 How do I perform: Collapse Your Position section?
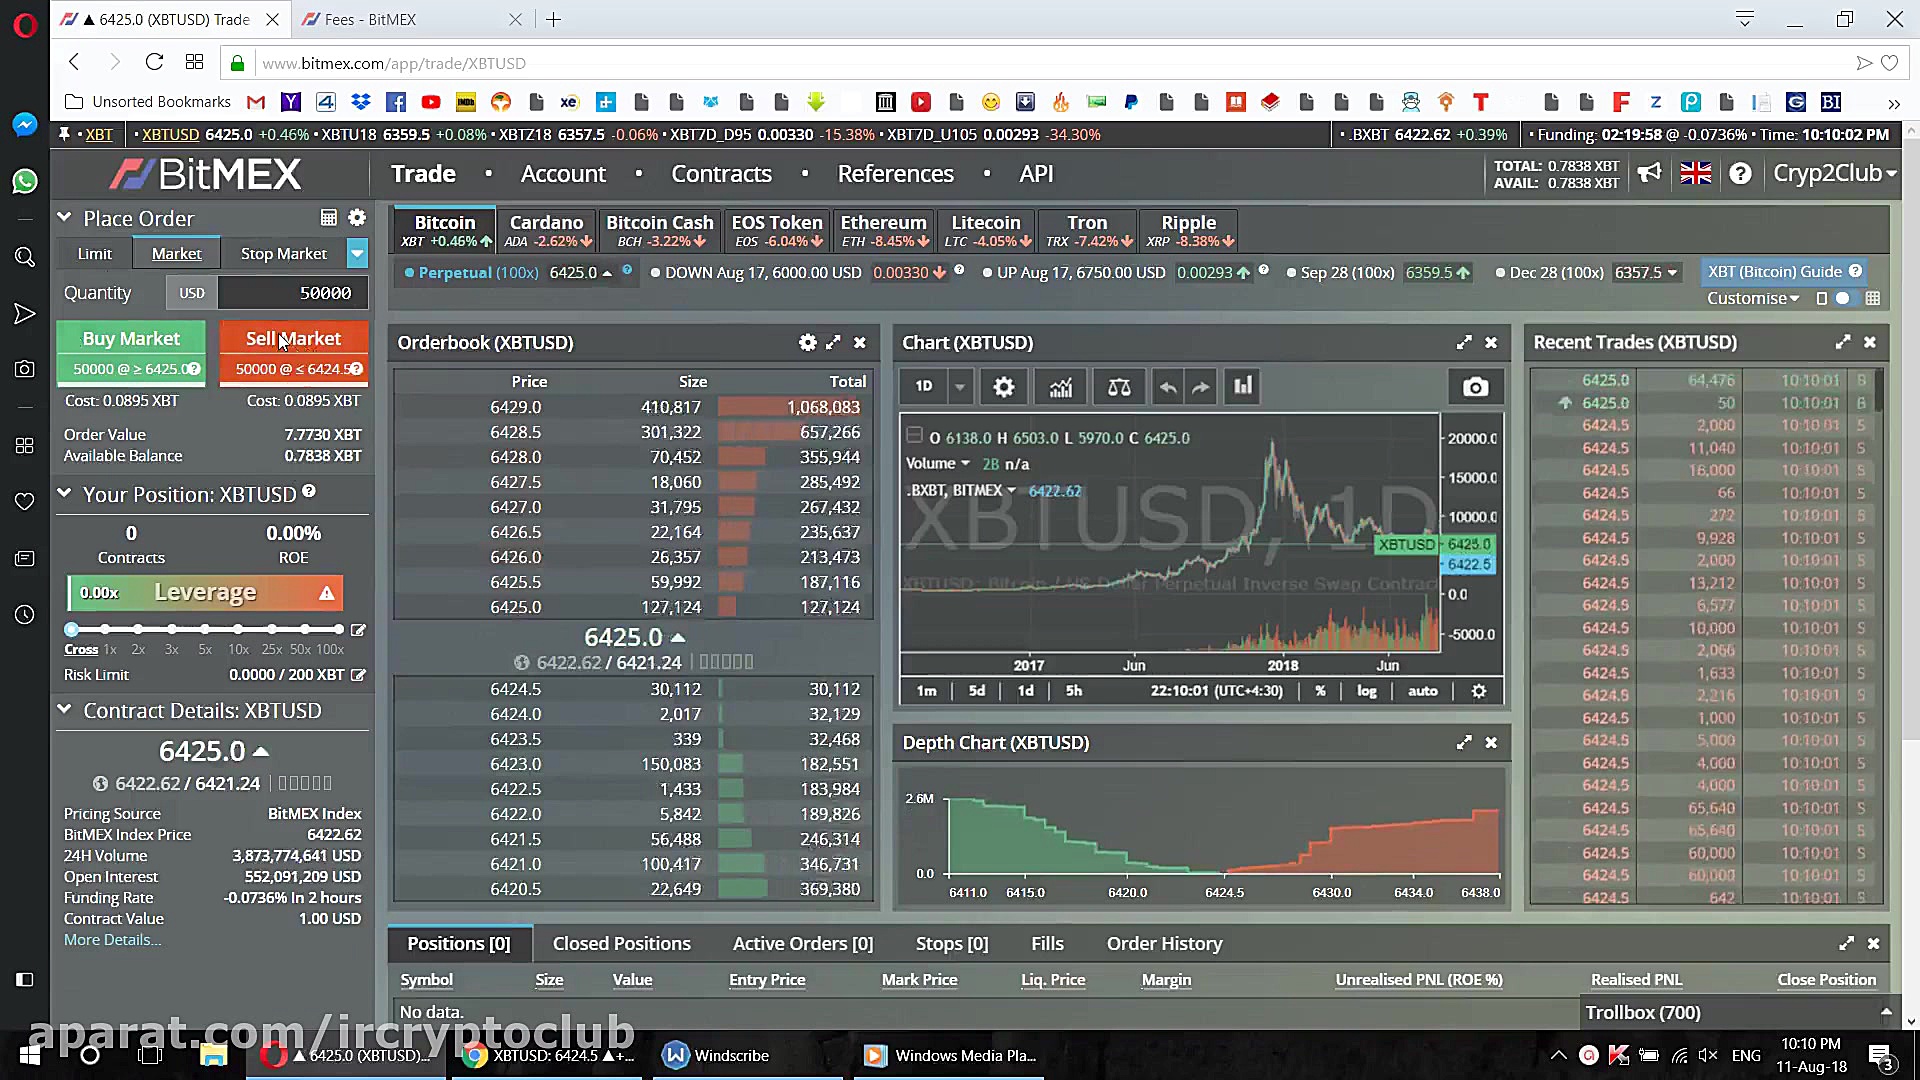click(65, 493)
